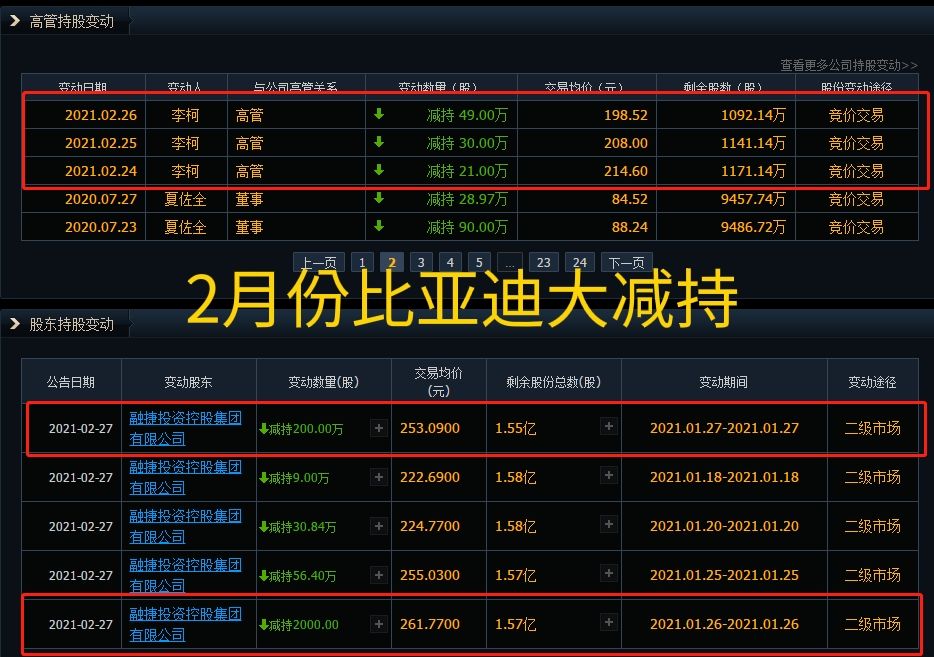
Task: Click the current page 2 button
Action: tap(391, 262)
